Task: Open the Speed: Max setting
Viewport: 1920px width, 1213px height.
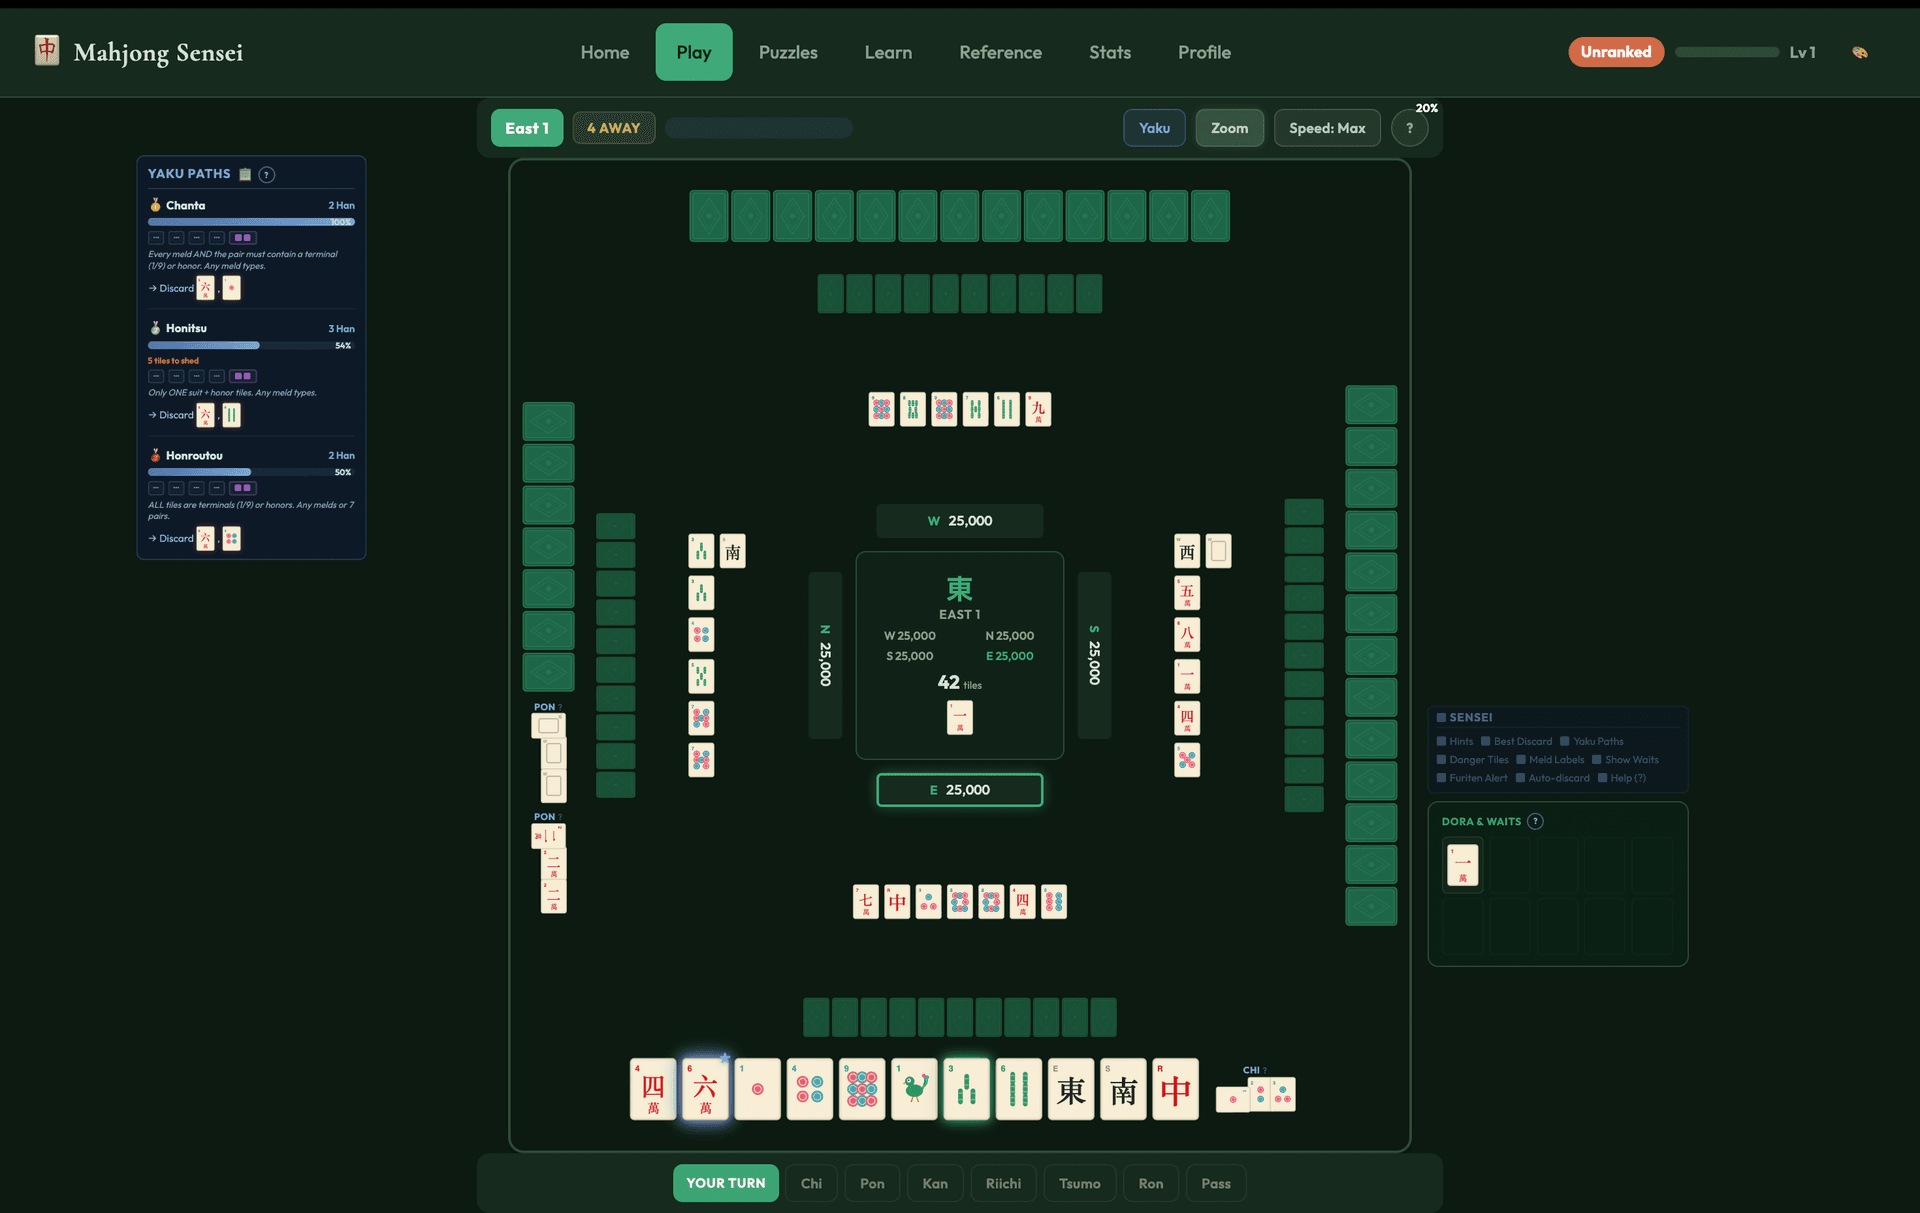Action: (x=1327, y=127)
